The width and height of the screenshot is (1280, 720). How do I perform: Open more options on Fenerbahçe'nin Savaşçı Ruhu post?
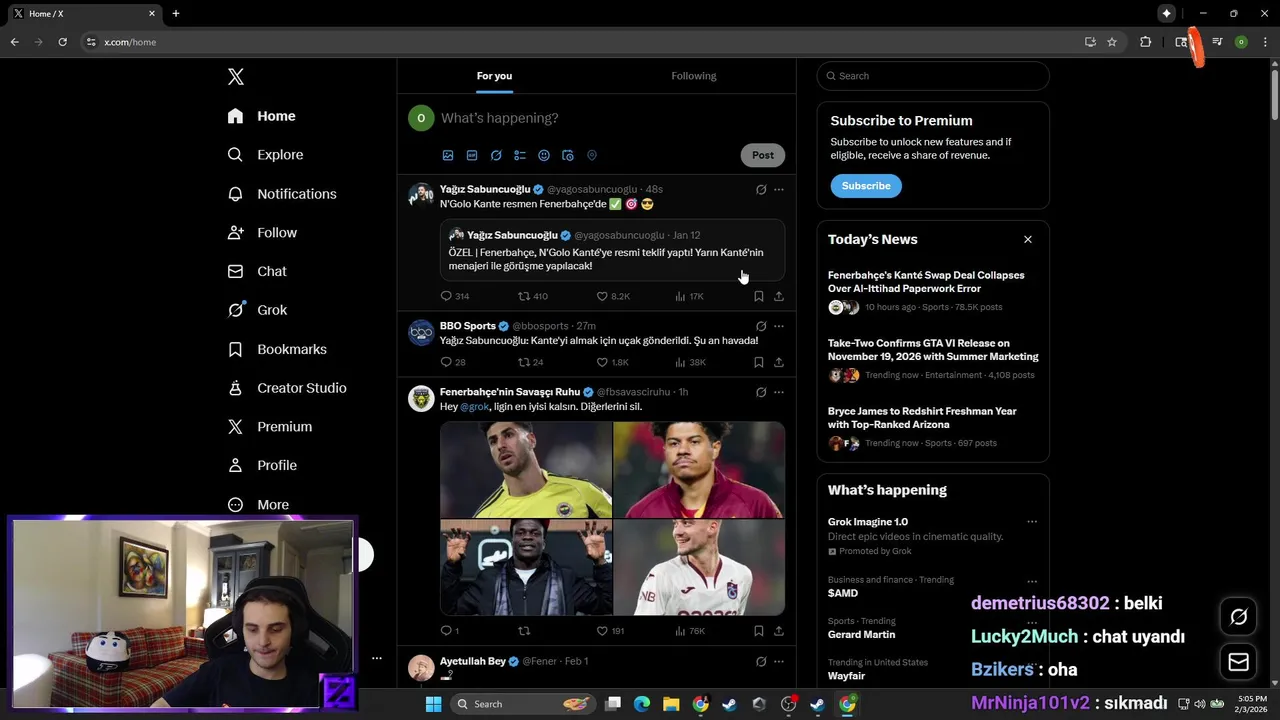tap(779, 392)
